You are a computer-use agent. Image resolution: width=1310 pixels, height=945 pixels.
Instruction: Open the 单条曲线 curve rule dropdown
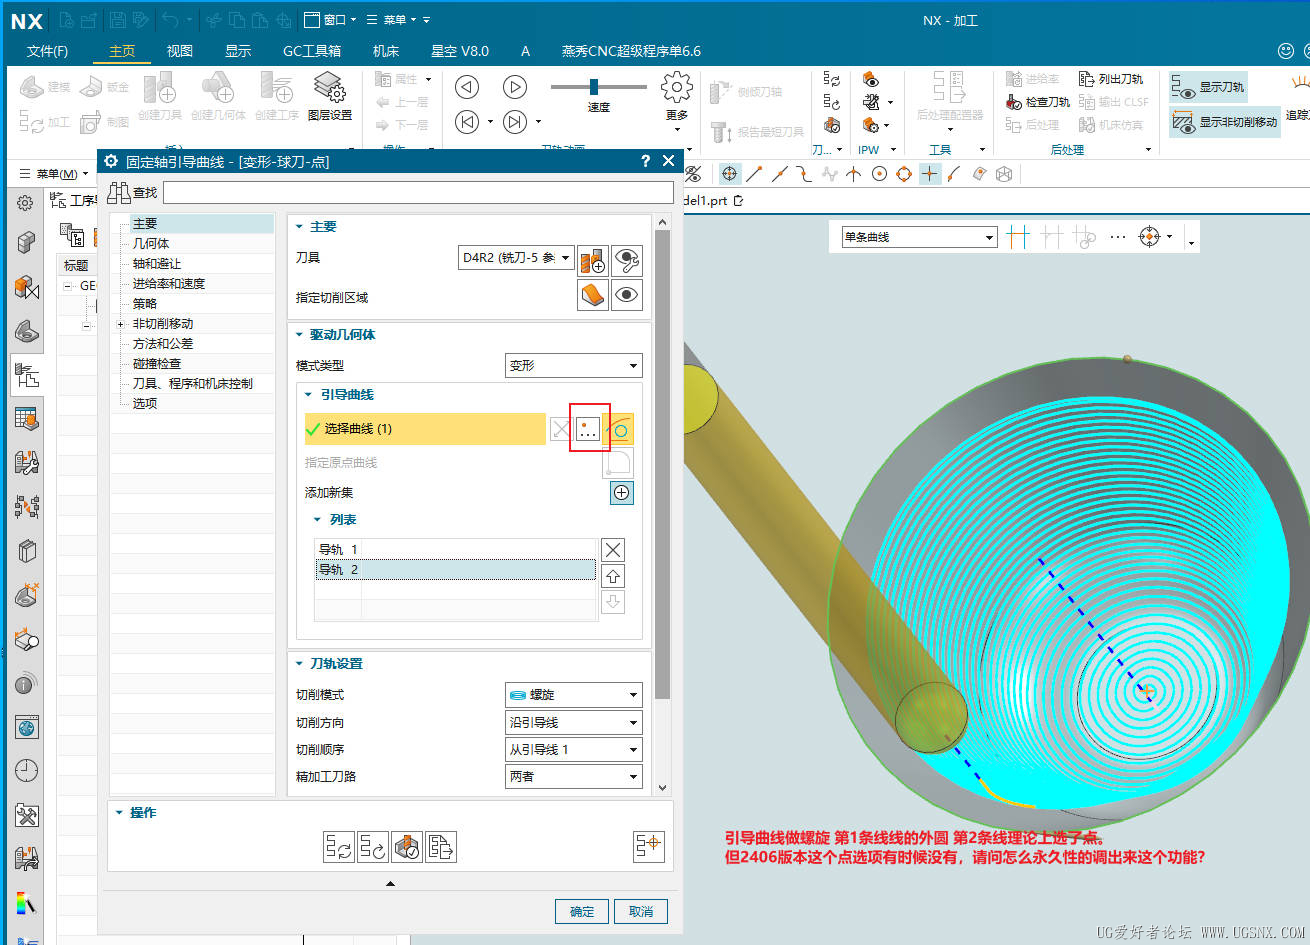coord(919,237)
